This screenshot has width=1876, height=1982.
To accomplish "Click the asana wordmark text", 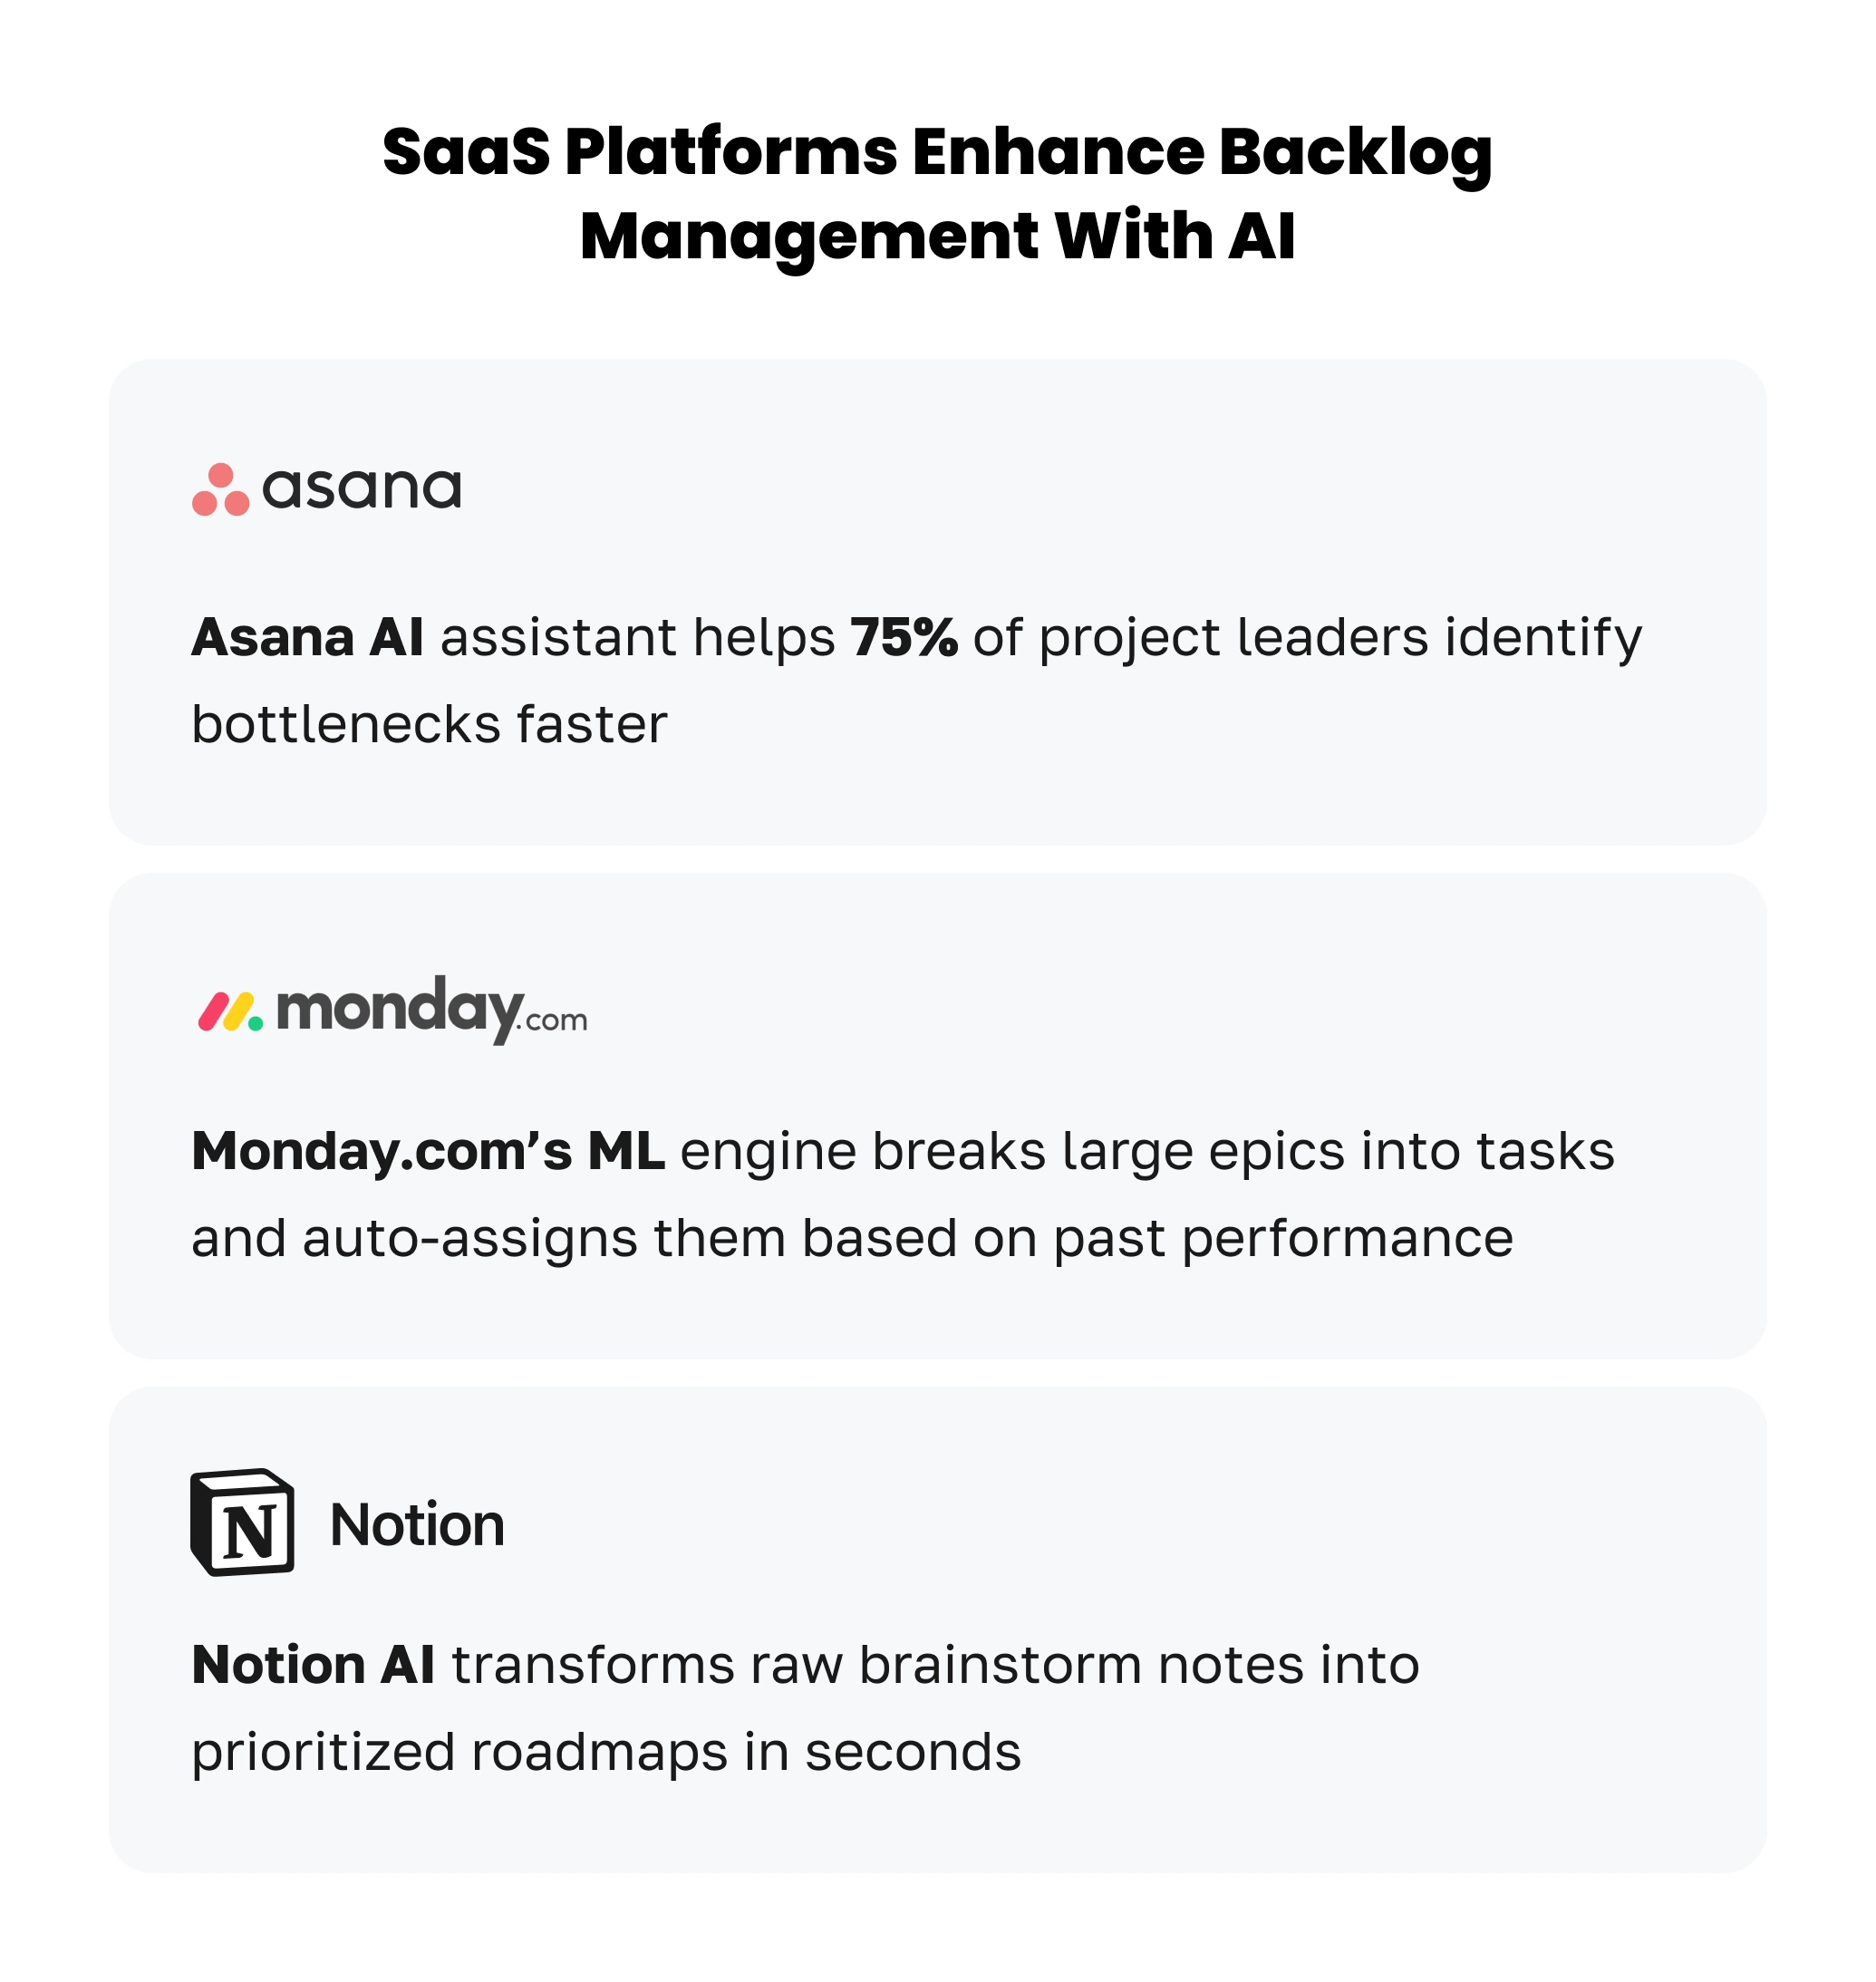I will coord(361,489).
